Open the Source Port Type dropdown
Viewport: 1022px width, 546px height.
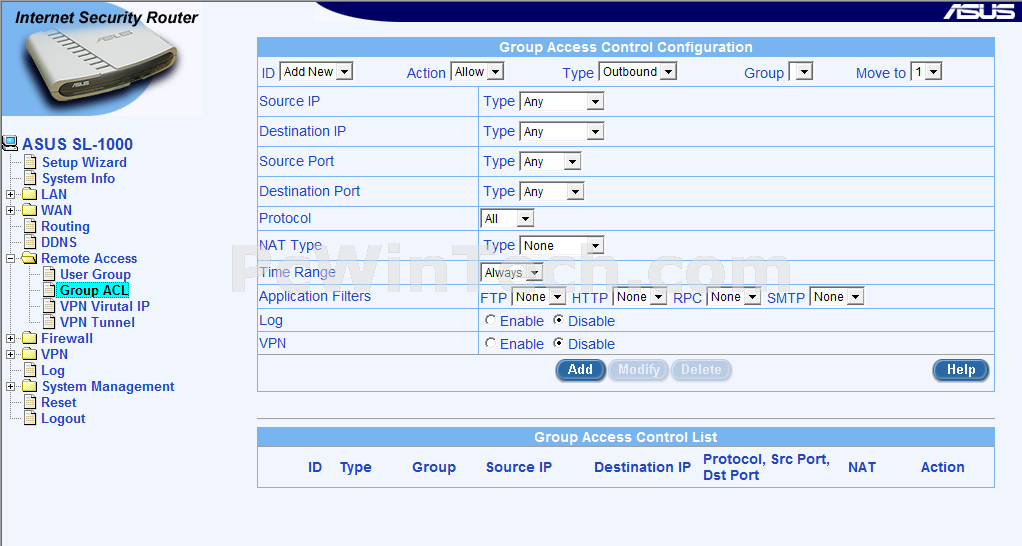click(x=551, y=162)
